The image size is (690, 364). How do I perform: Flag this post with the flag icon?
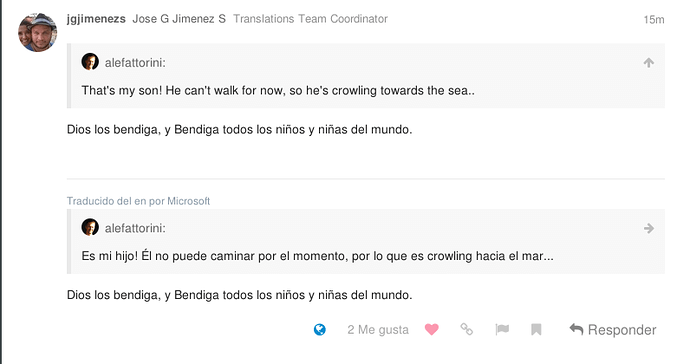pos(502,329)
